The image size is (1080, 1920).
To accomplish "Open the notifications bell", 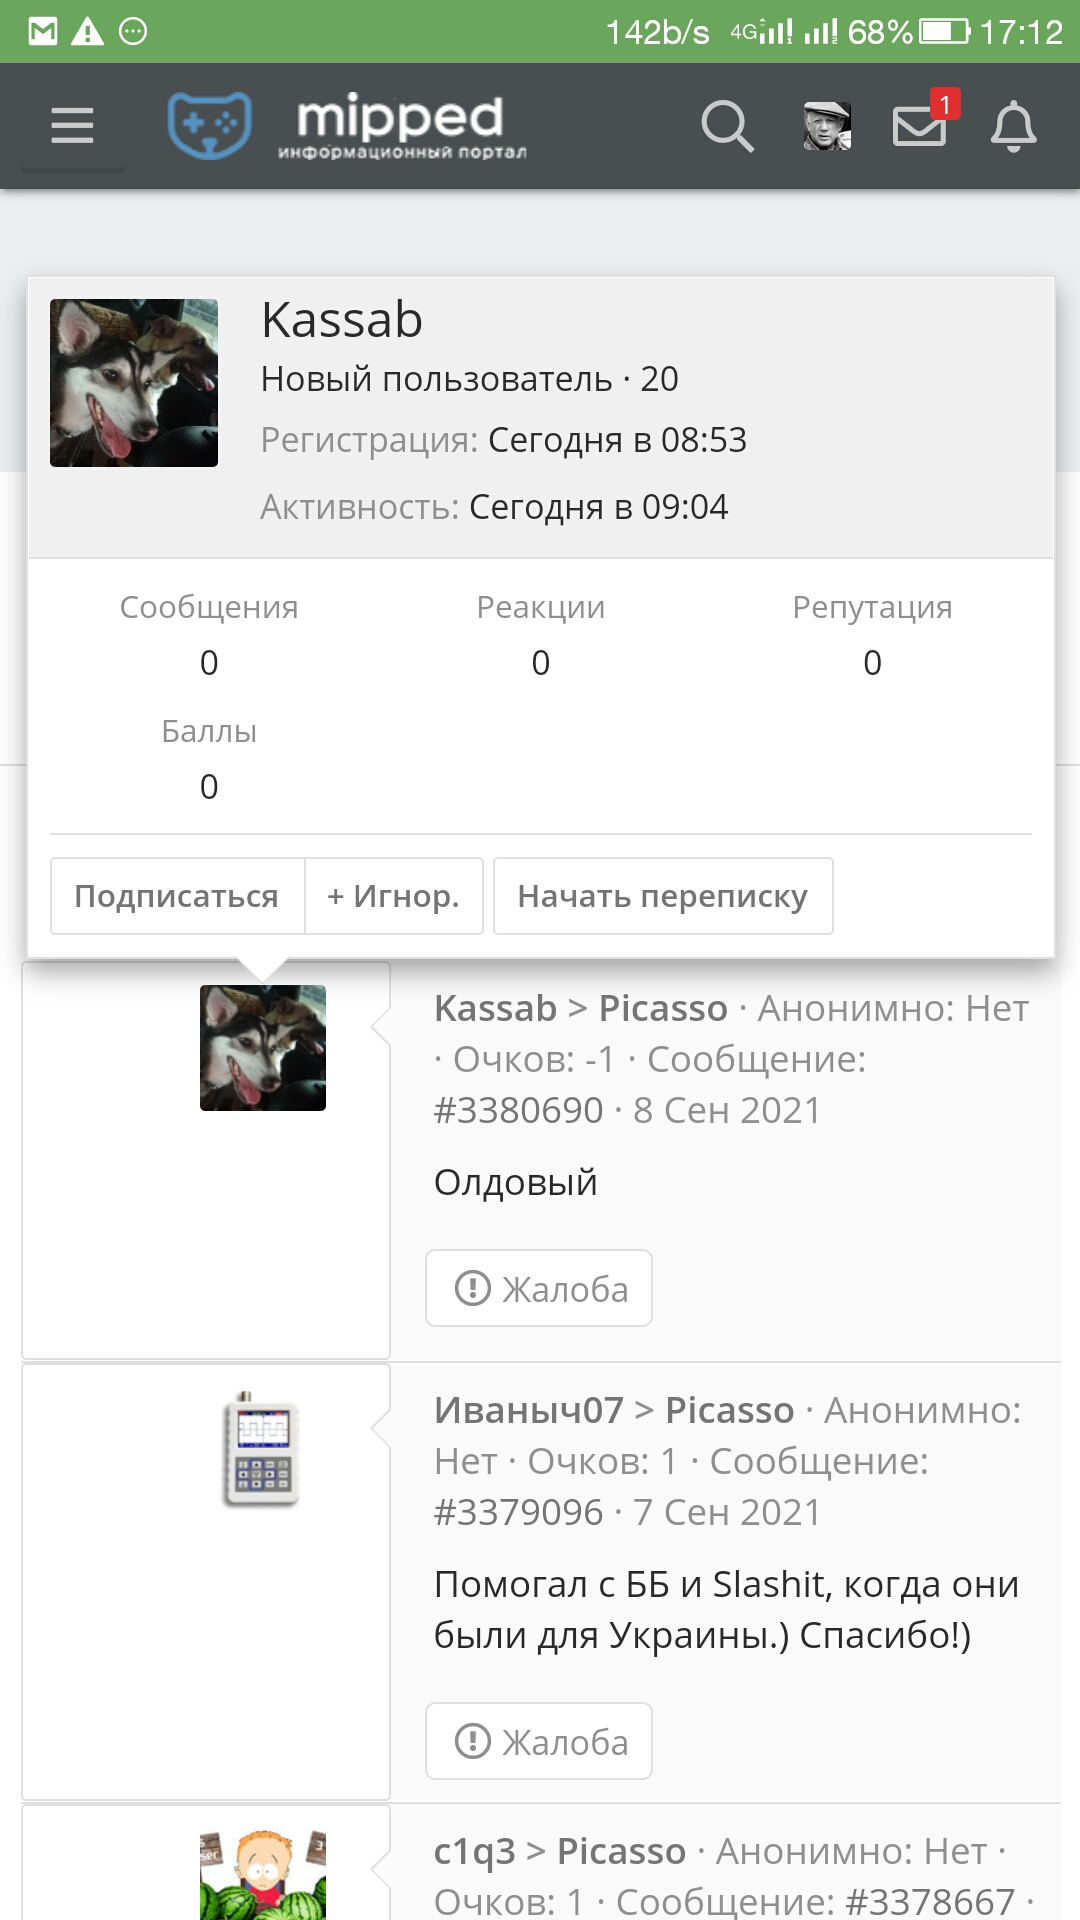I will [x=1013, y=126].
